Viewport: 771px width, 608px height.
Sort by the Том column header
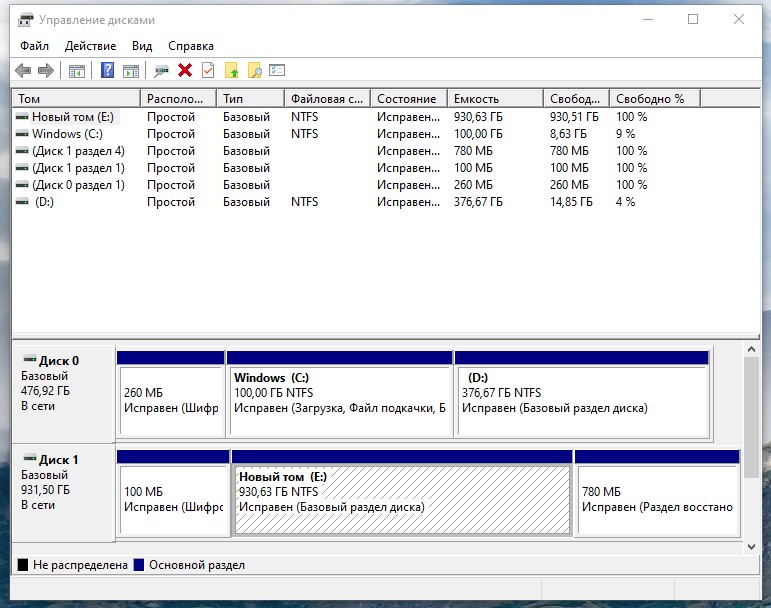coord(76,99)
